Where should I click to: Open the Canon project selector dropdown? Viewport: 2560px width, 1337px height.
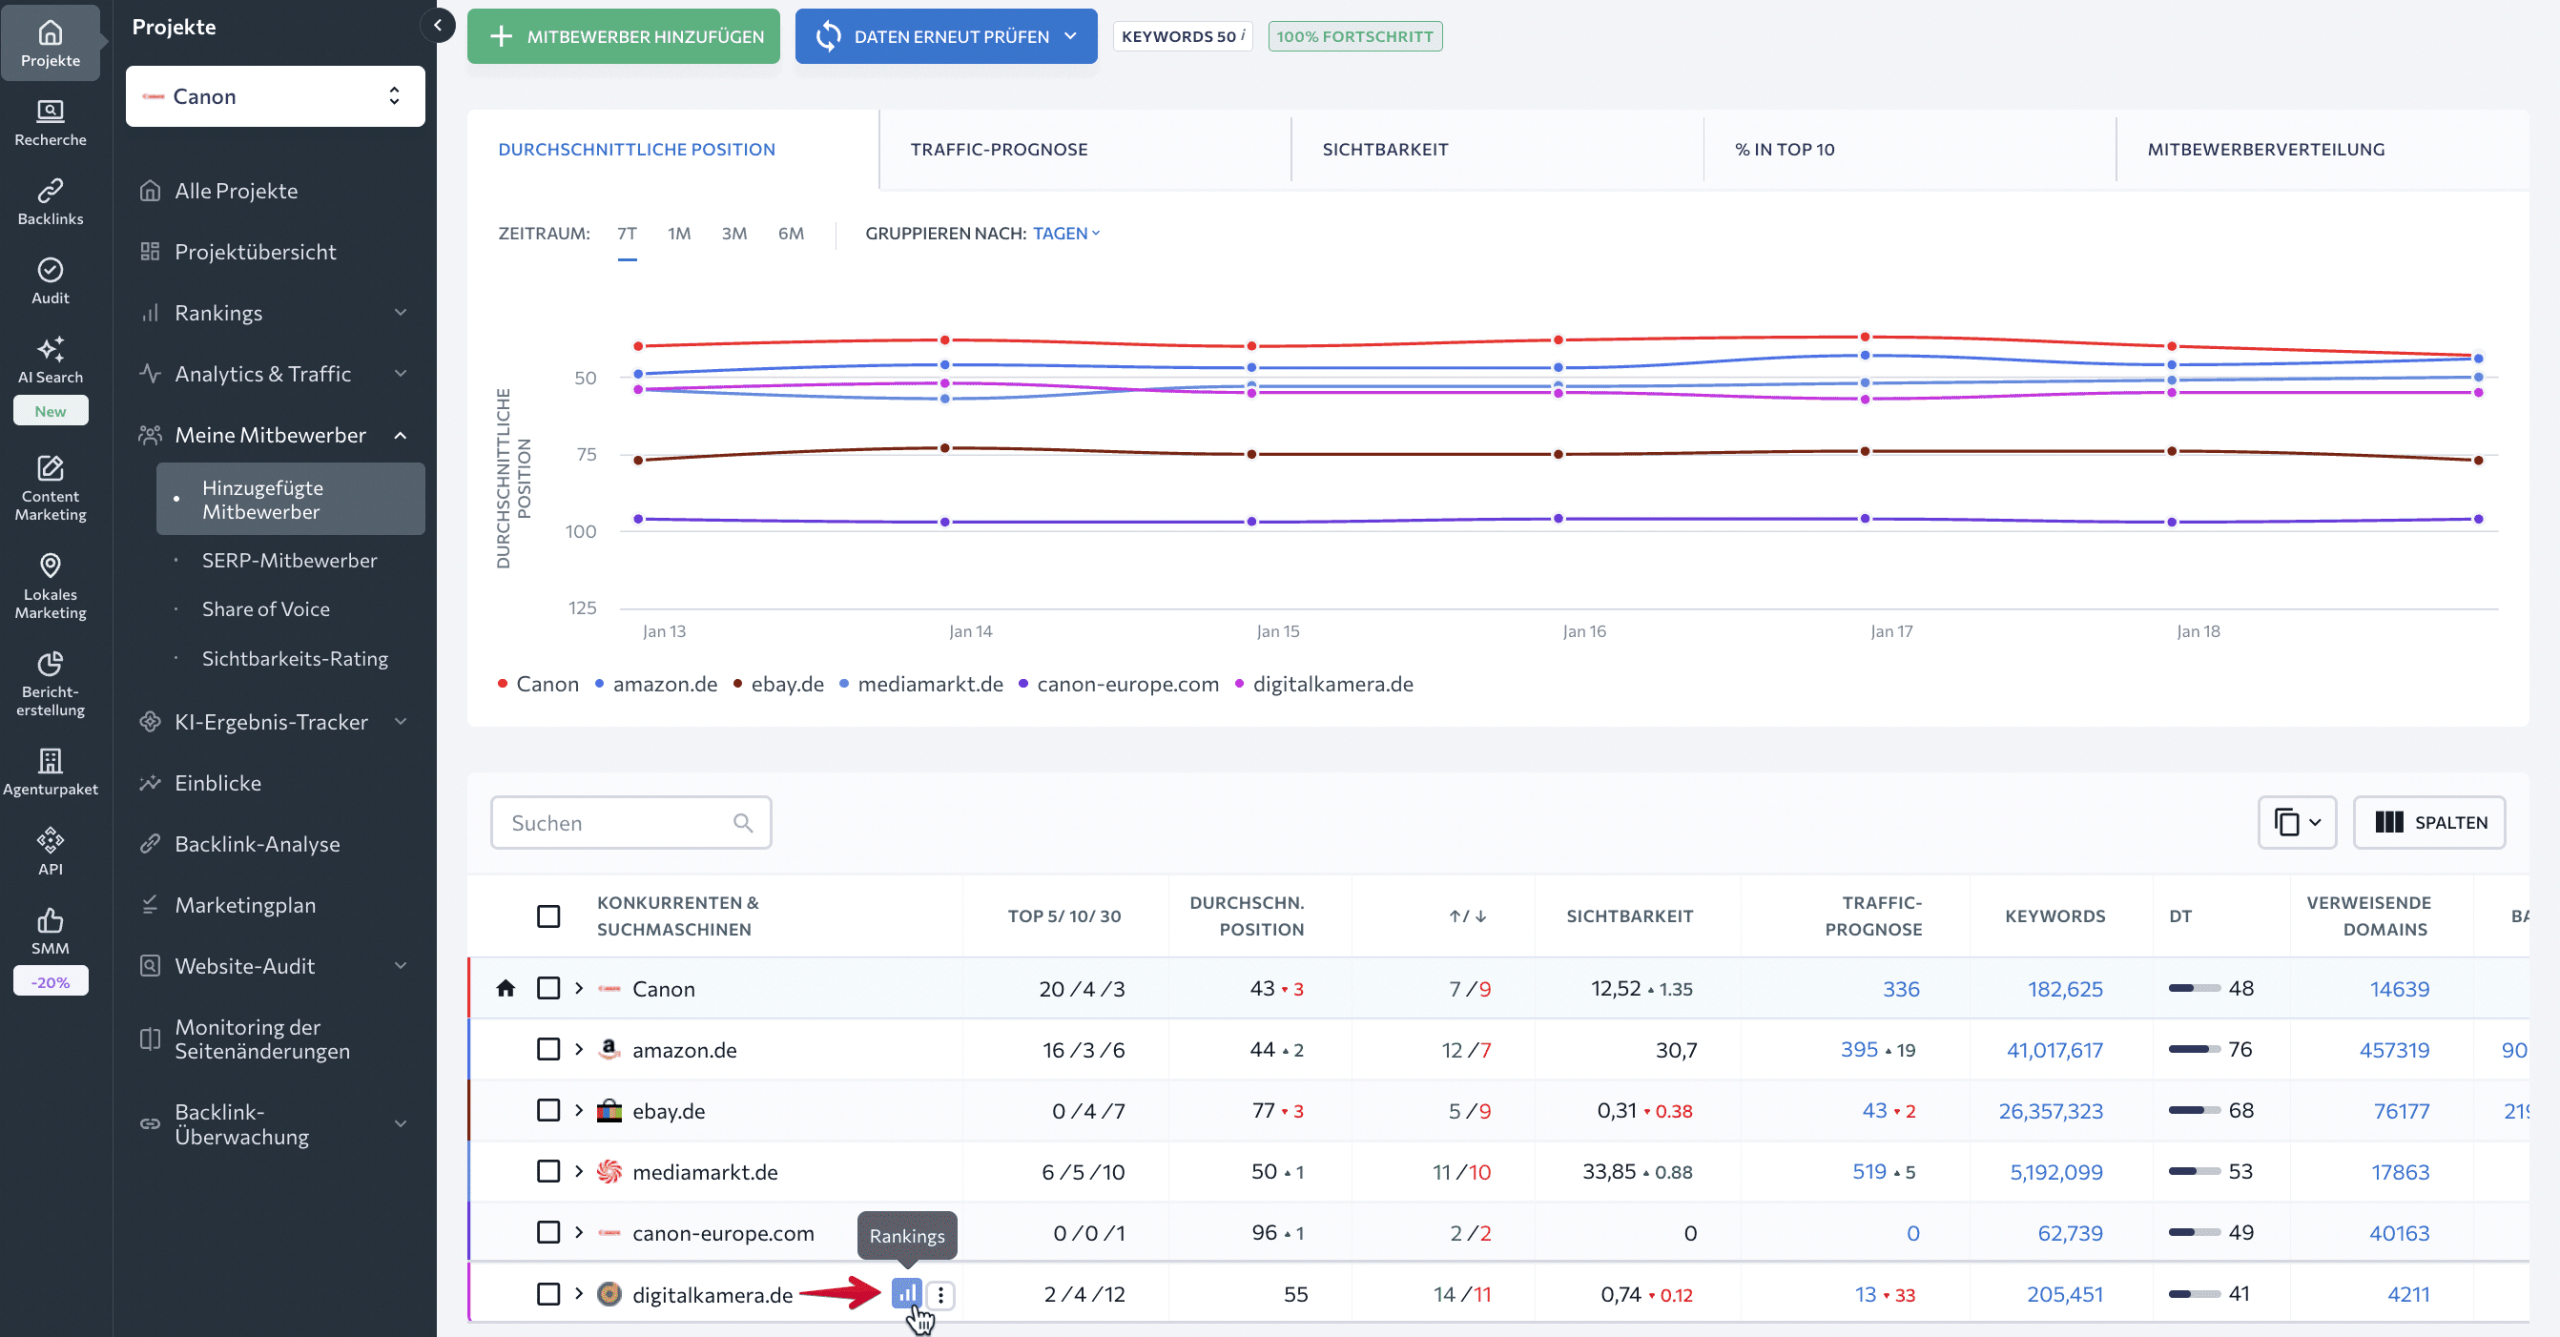[x=274, y=95]
